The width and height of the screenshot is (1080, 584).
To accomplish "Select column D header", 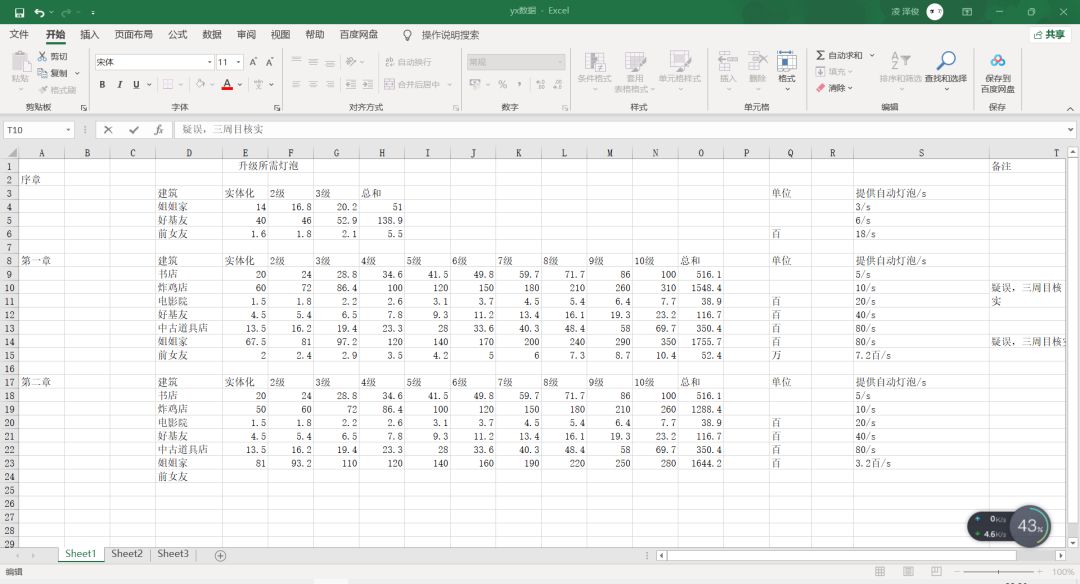I will (x=189, y=153).
